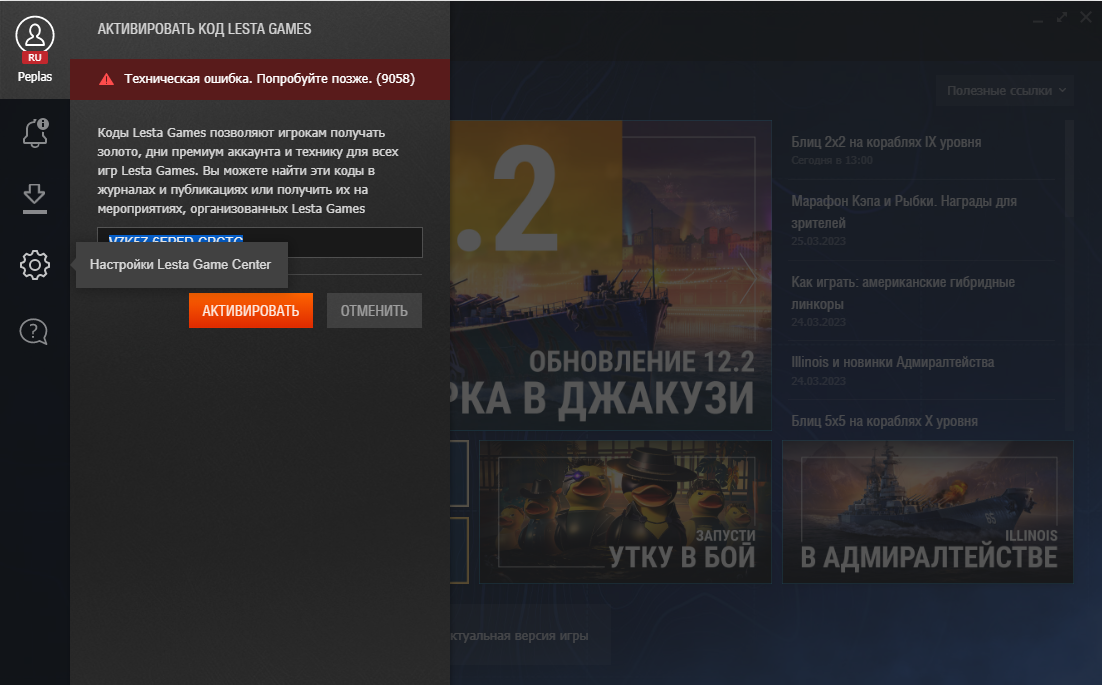Open news 'Как играть: американские гибридные линкоры'
The height and width of the screenshot is (685, 1102).
902,293
